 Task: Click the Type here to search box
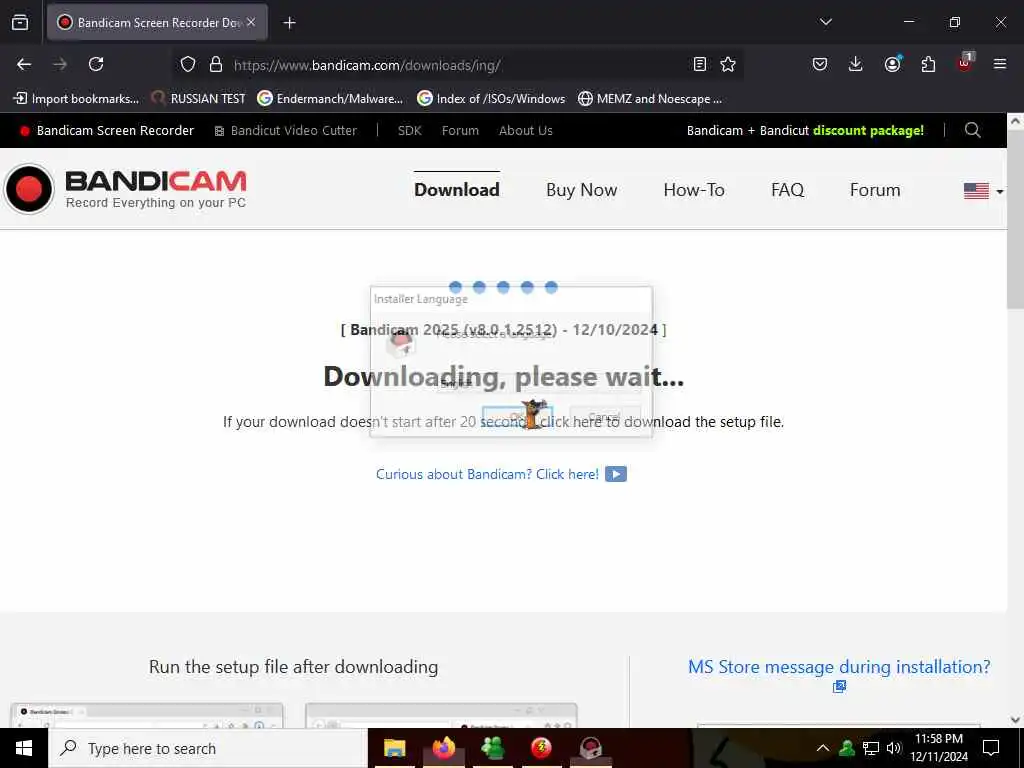click(208, 748)
